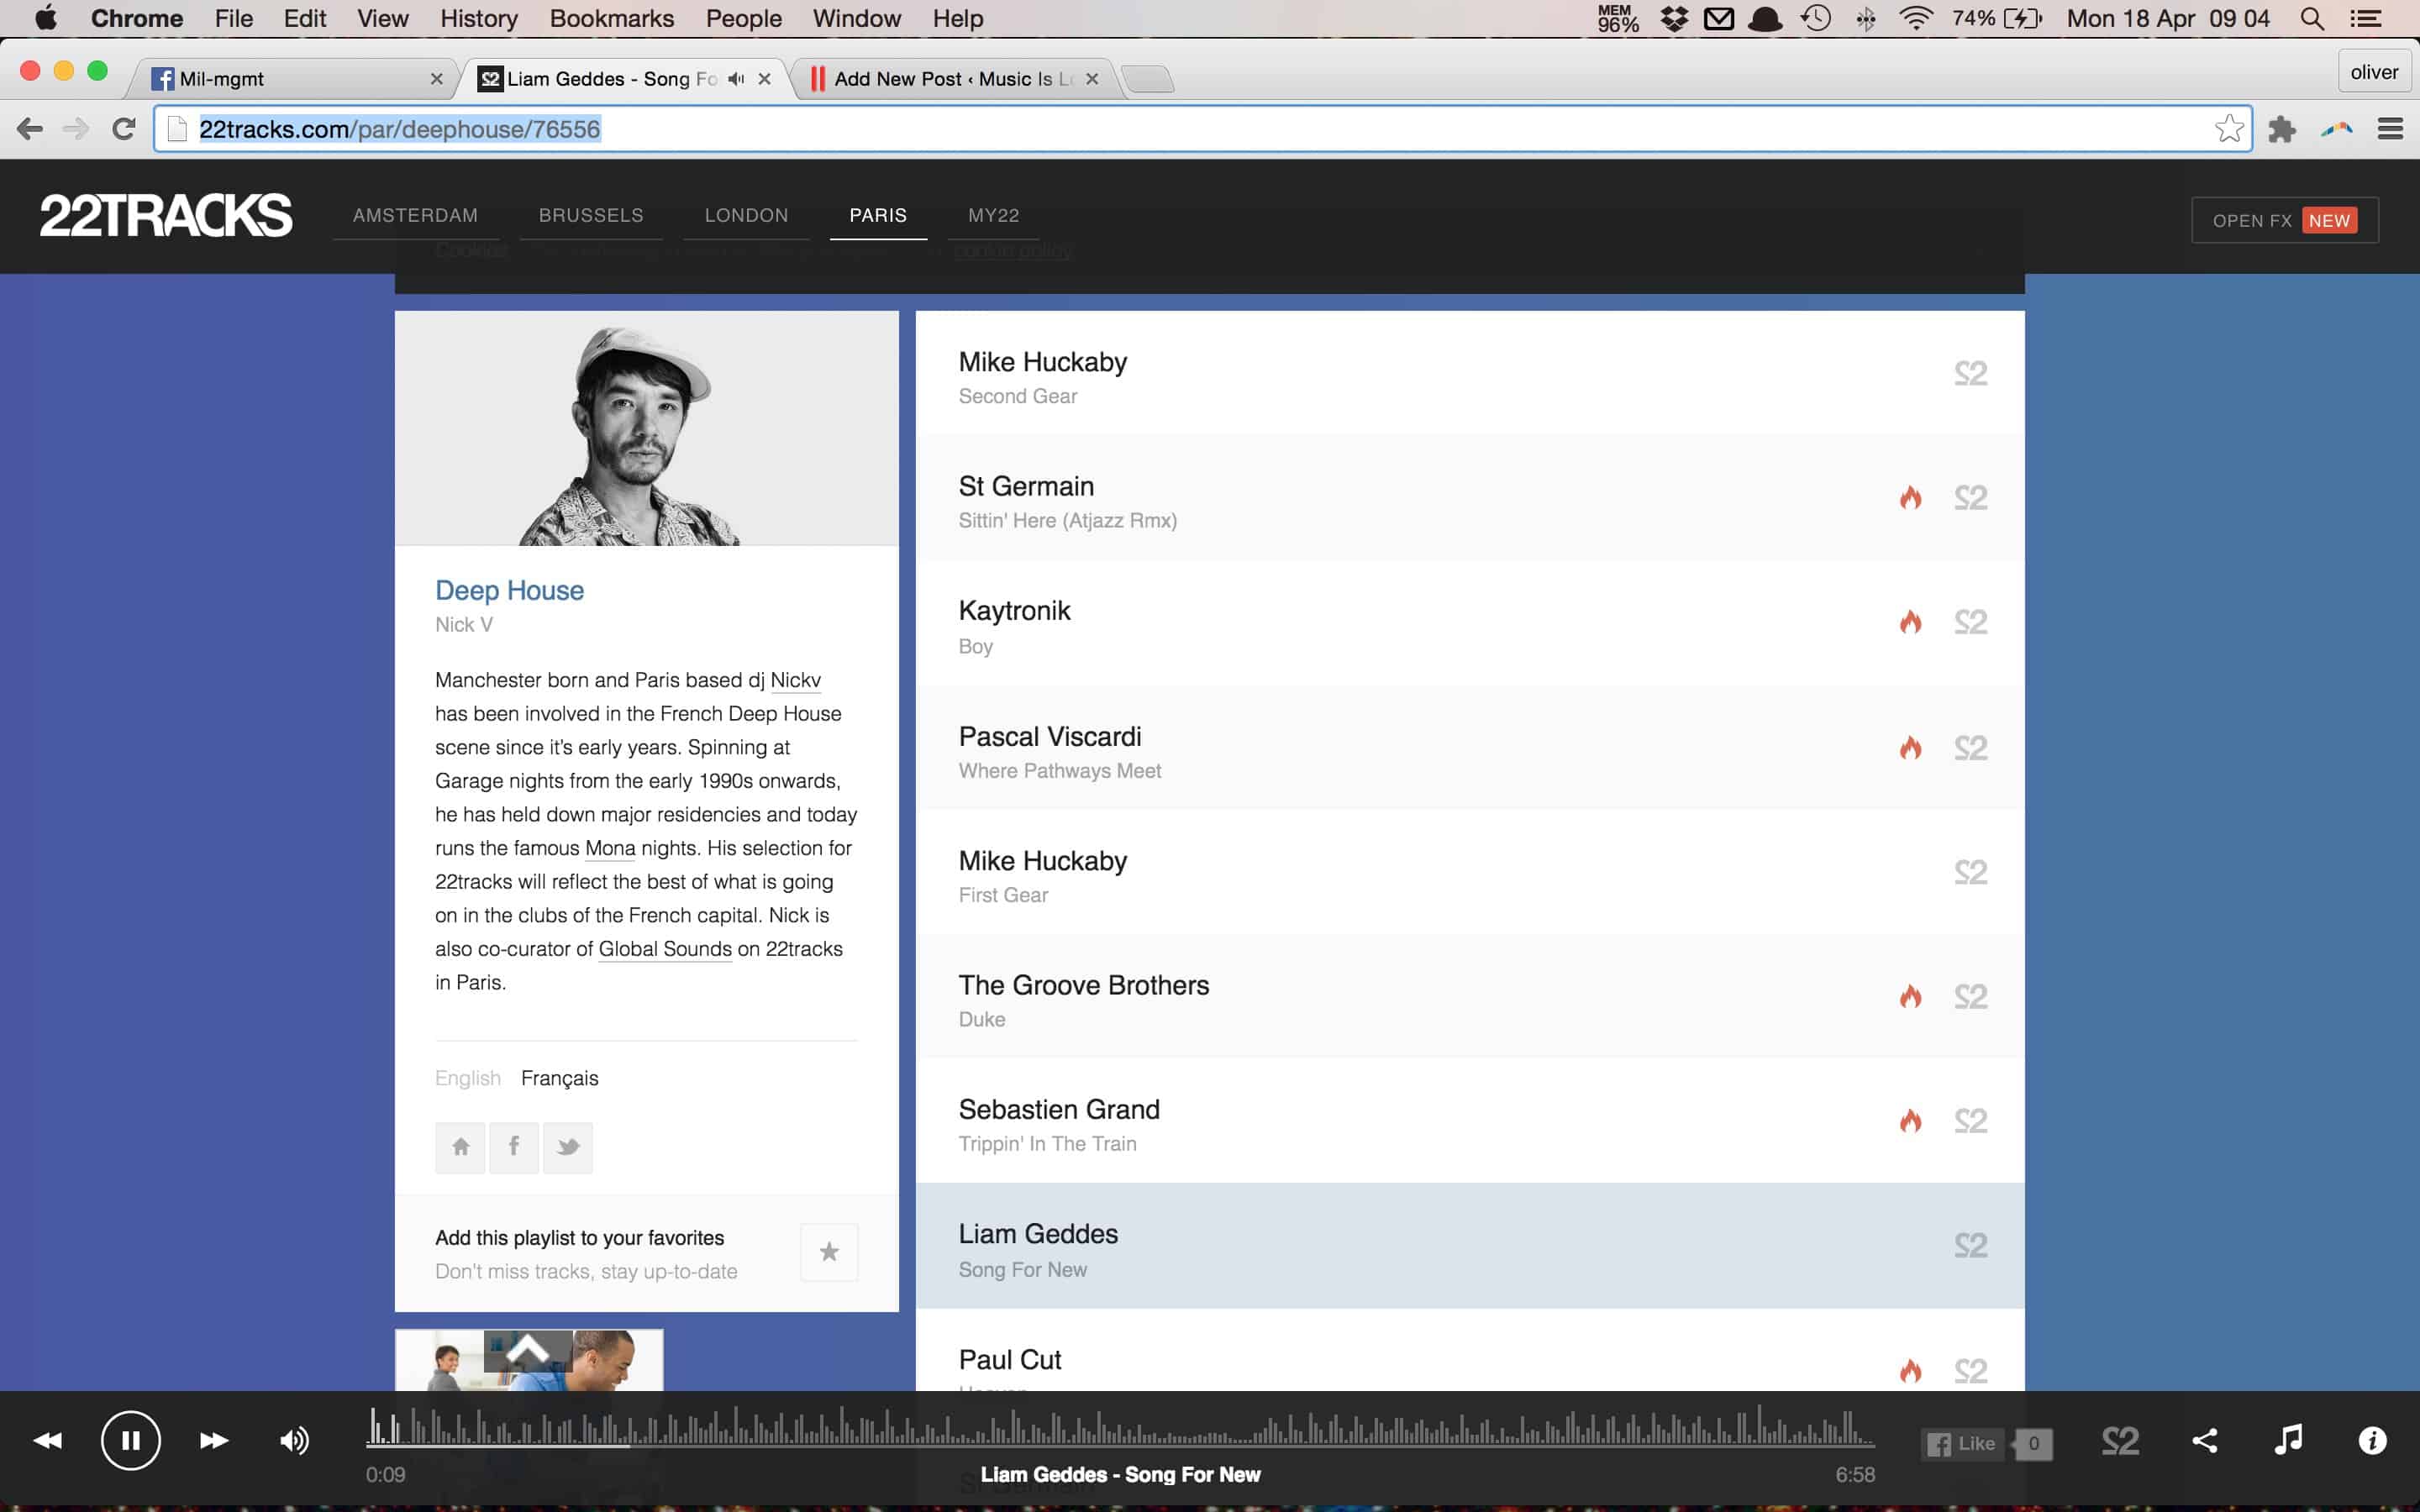This screenshot has height=1512, width=2420.
Task: Seek within the track waveform
Action: pos(1120,1427)
